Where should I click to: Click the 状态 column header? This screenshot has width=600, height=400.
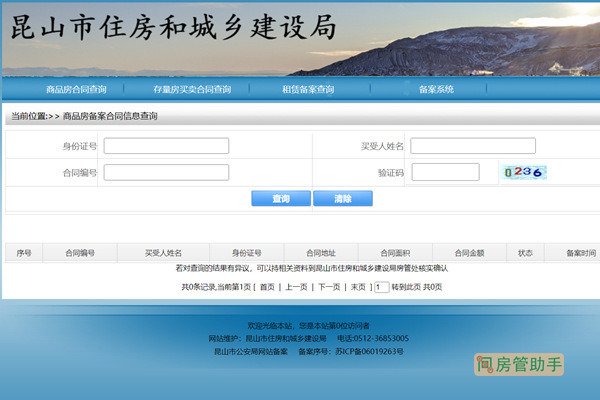(x=525, y=253)
